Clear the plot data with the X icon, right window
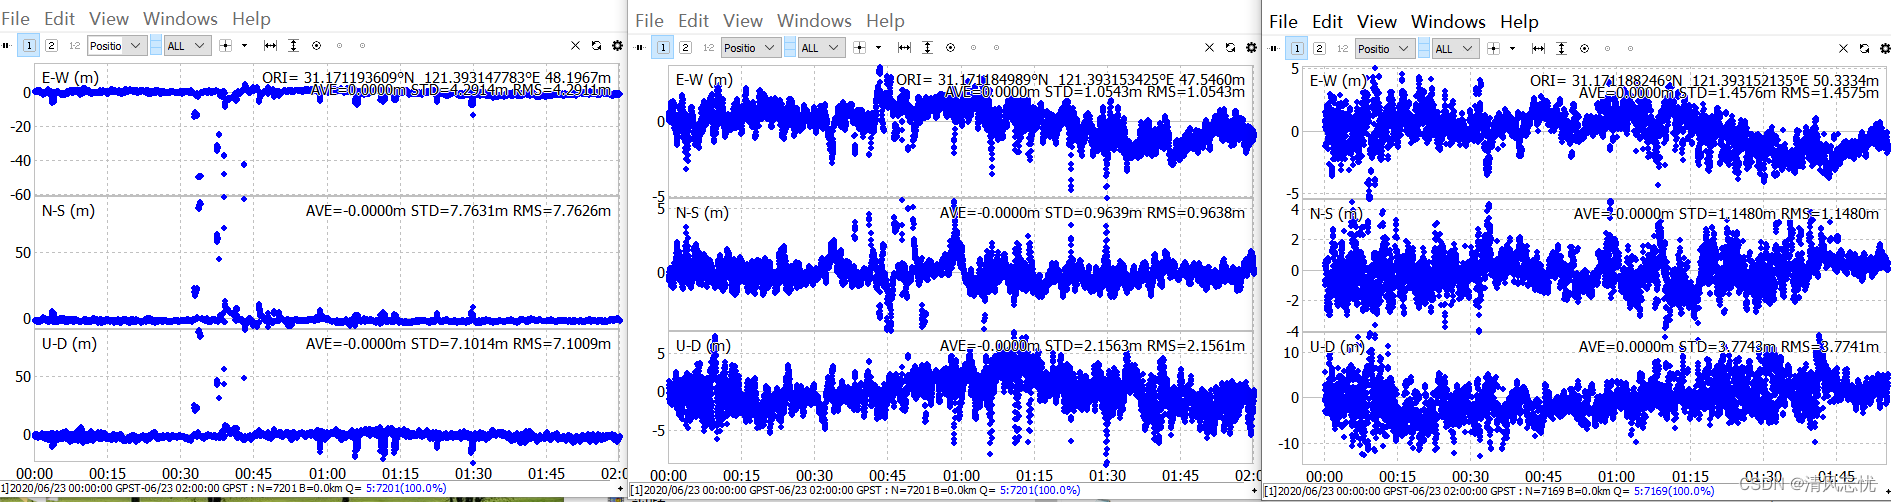The image size is (1891, 502). point(1843,48)
